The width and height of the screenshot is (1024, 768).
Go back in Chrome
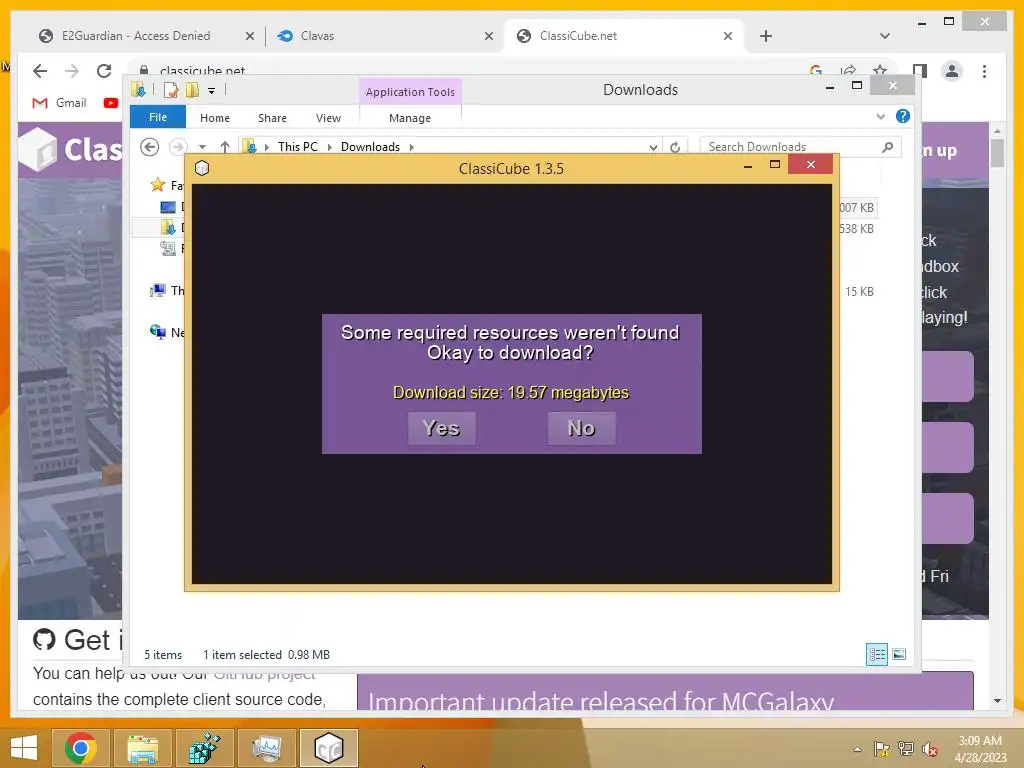pos(40,71)
